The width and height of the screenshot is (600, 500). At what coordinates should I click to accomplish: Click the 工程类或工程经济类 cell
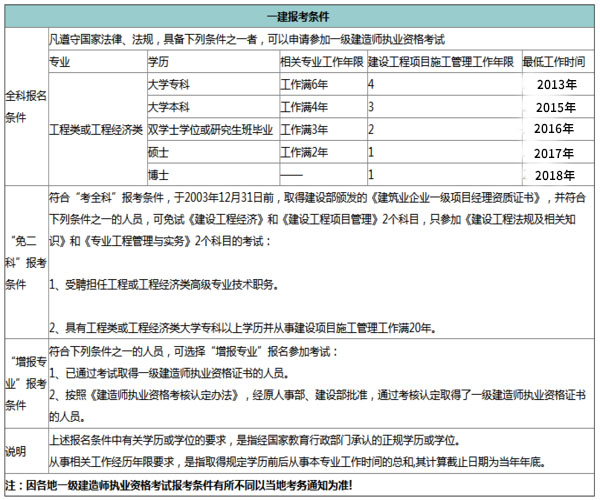pyautogui.click(x=96, y=130)
